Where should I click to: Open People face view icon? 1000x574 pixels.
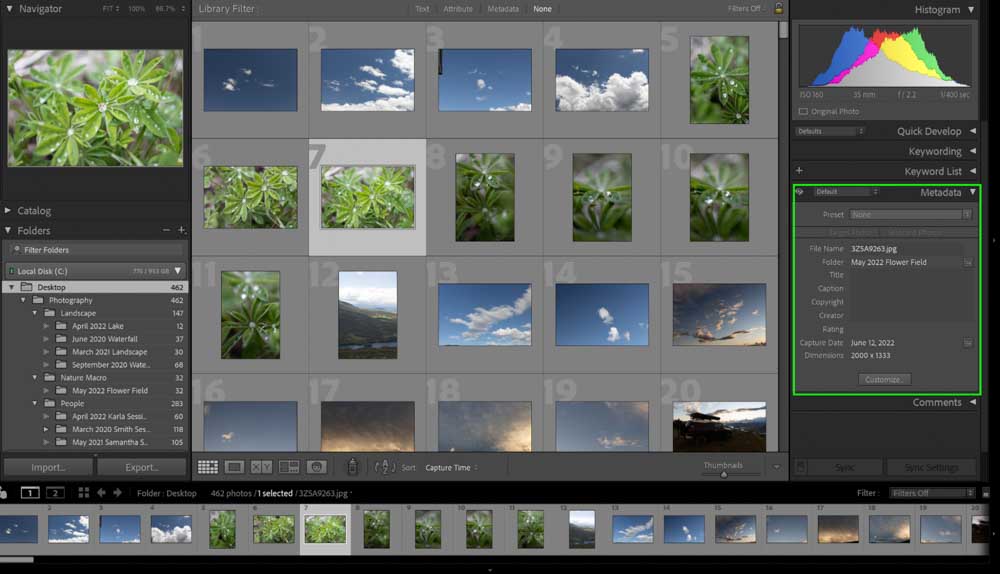click(317, 467)
